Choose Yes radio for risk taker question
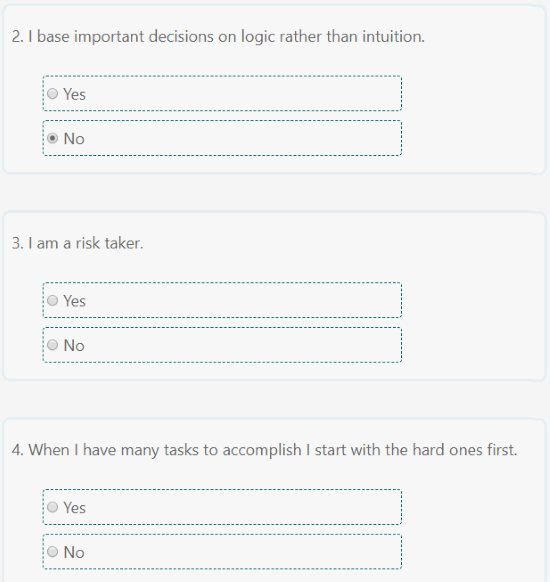Viewport: 550px width, 582px height. click(53, 300)
